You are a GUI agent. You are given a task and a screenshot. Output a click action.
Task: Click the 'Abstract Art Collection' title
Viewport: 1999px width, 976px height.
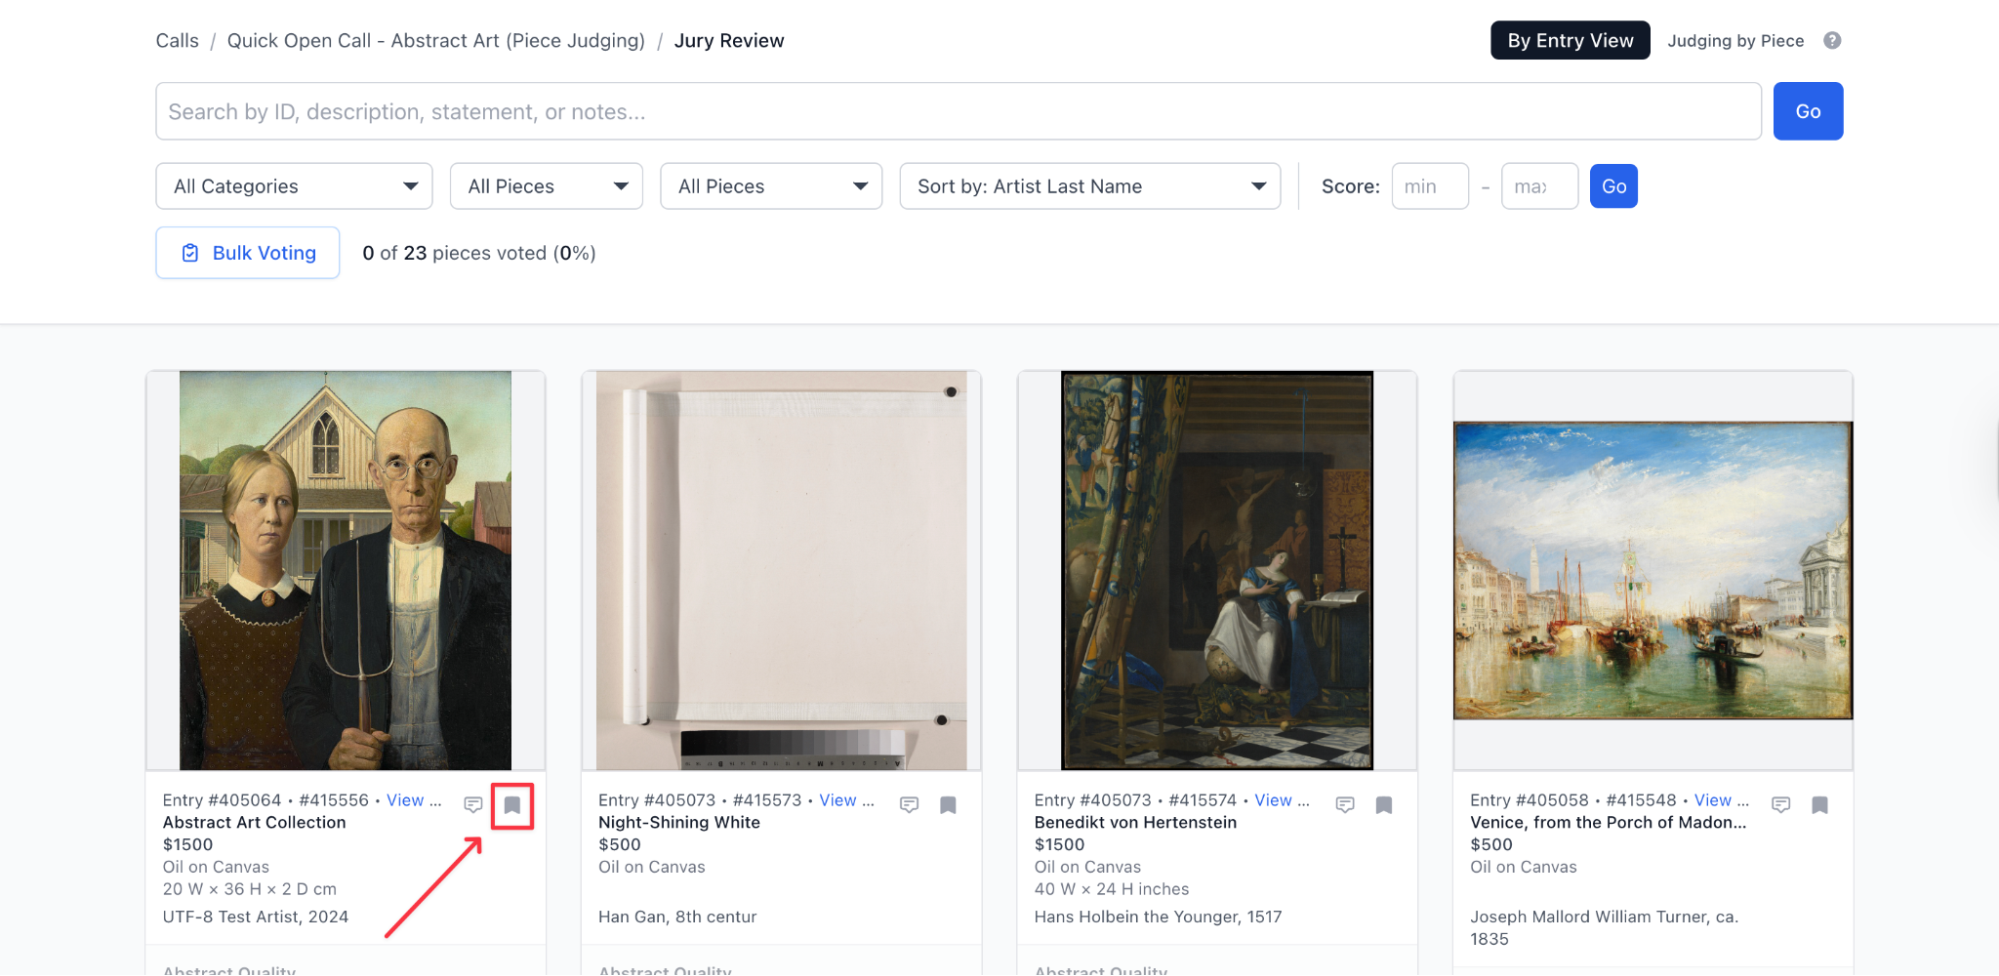click(254, 822)
